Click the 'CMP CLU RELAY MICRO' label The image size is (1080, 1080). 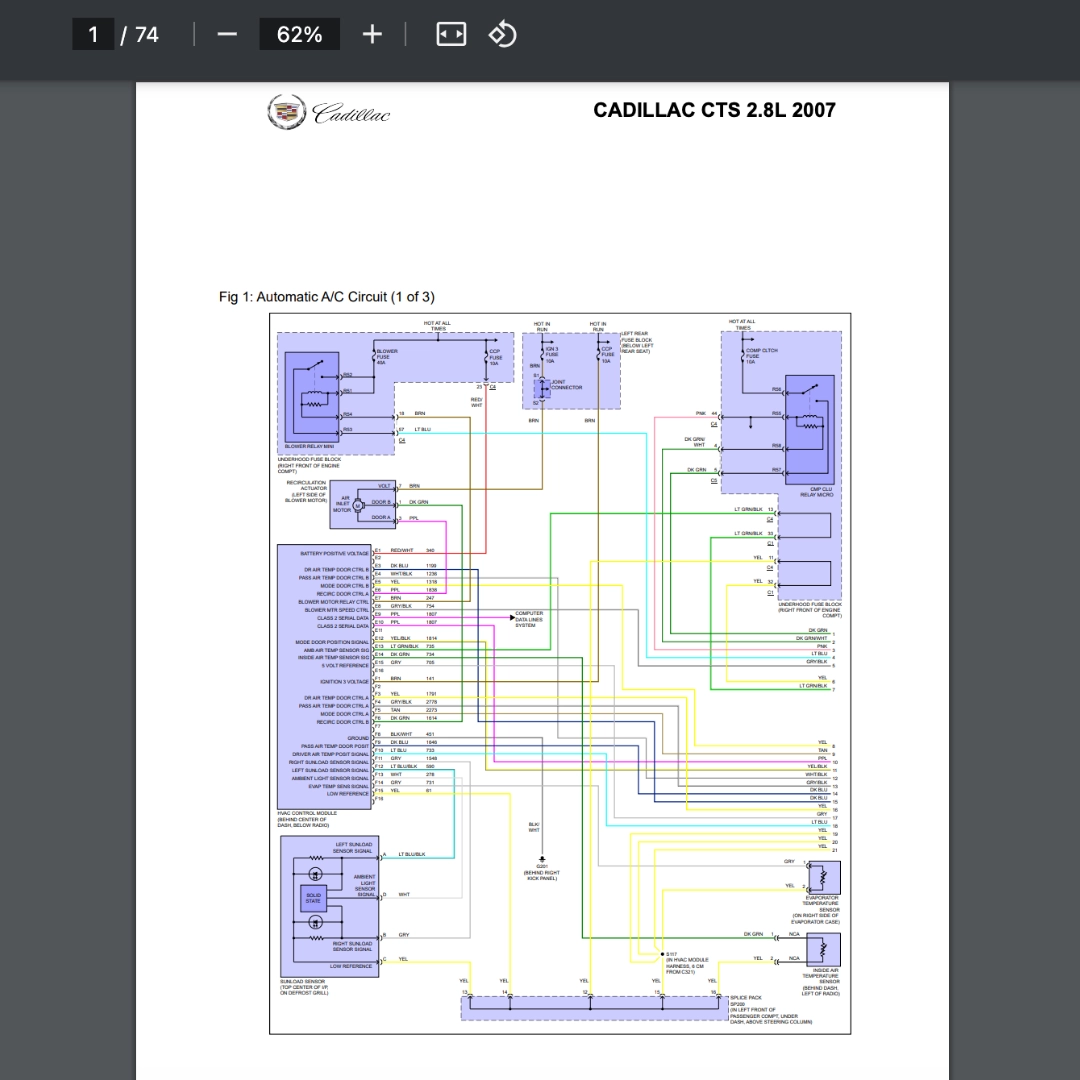point(817,492)
